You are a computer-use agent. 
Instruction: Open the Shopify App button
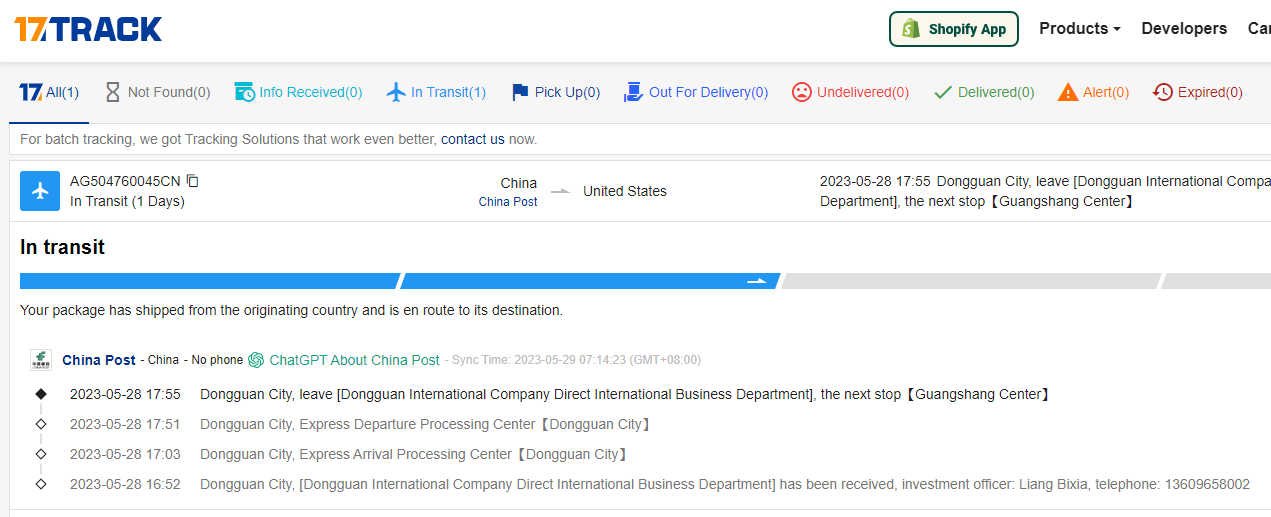[953, 29]
